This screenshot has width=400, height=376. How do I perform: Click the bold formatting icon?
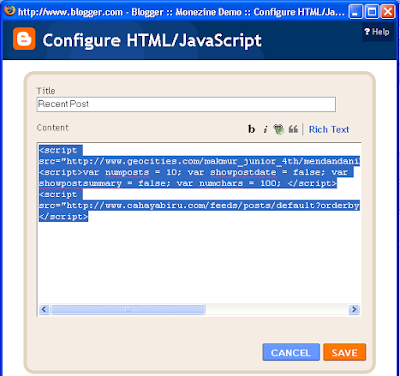click(251, 129)
